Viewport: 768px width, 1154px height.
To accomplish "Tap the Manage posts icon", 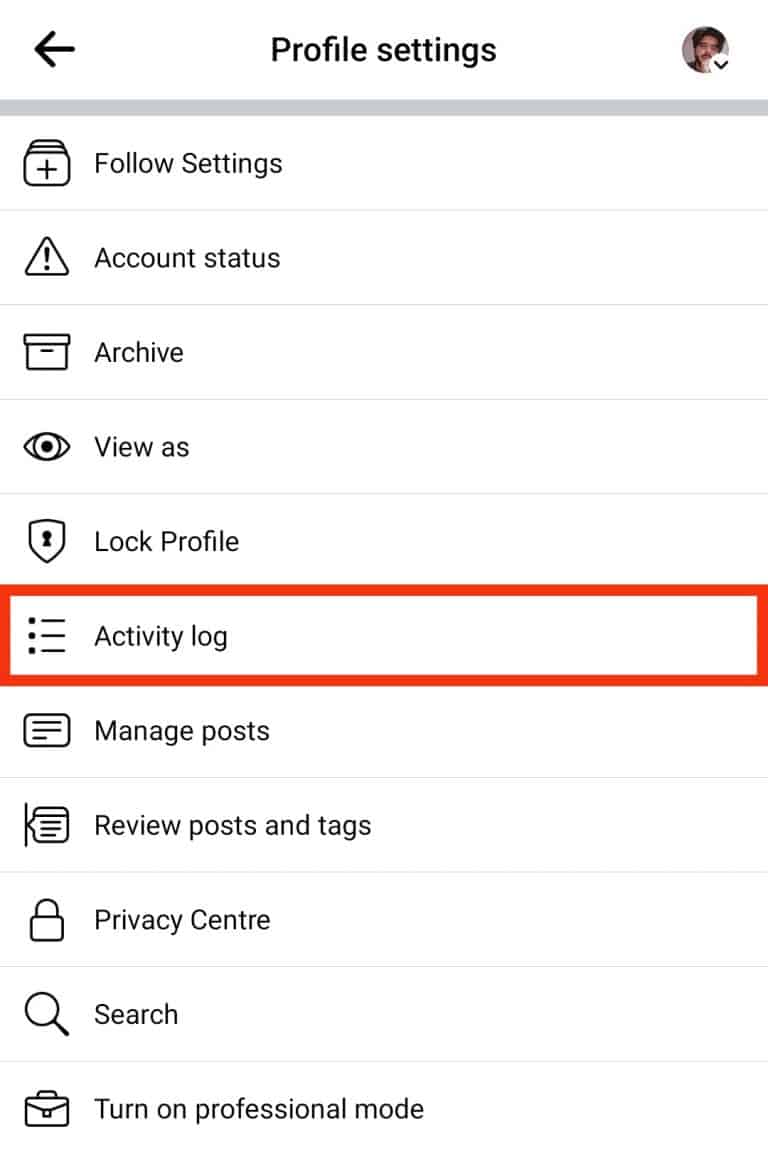I will pyautogui.click(x=46, y=731).
